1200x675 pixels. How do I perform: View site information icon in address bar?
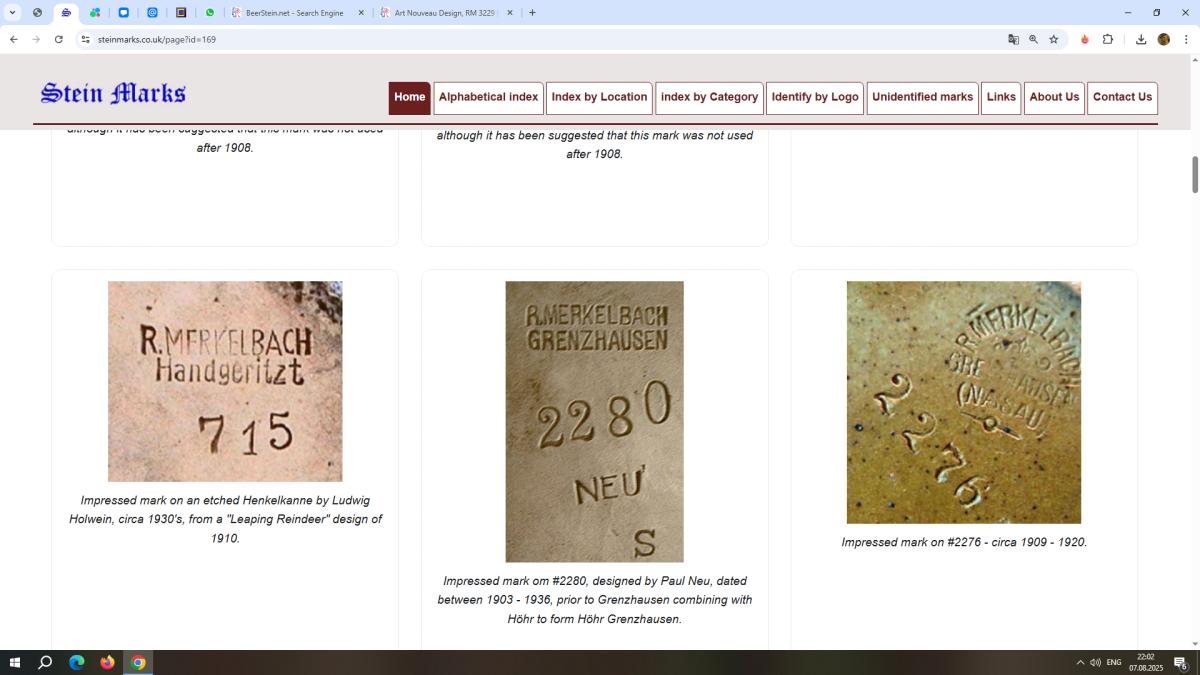[x=86, y=39]
